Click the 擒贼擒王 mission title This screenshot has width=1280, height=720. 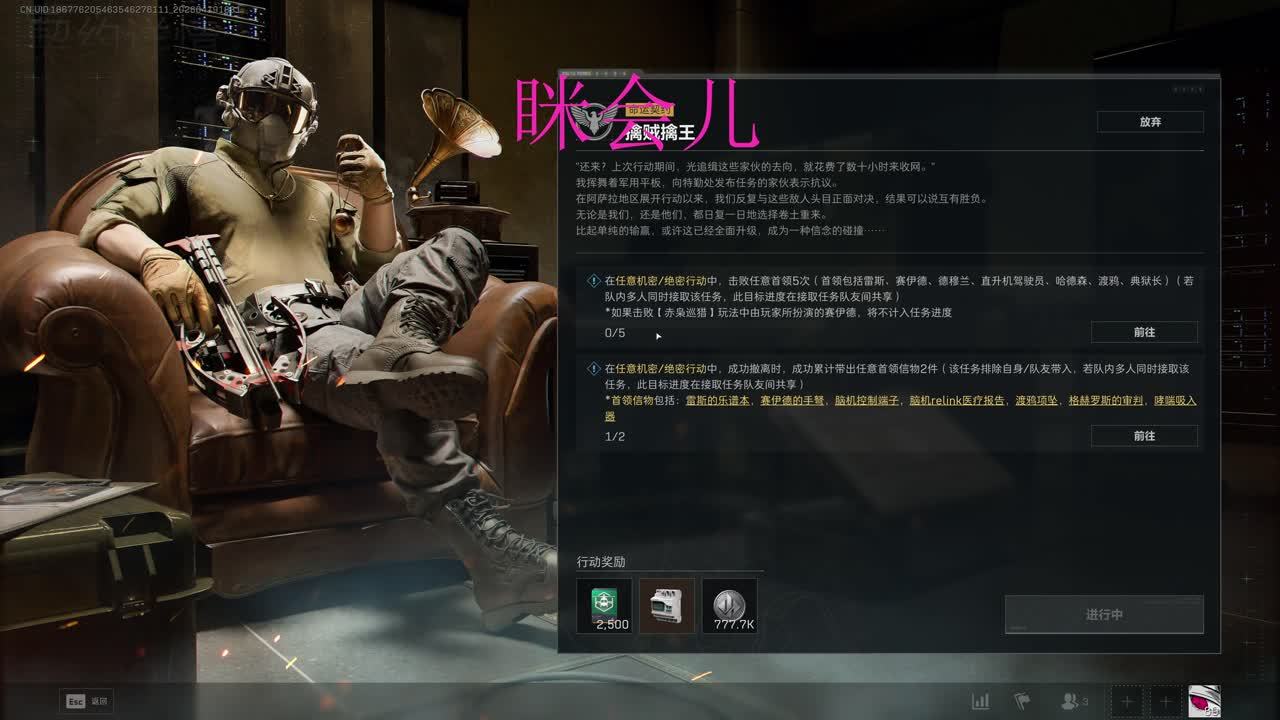pyautogui.click(x=659, y=132)
